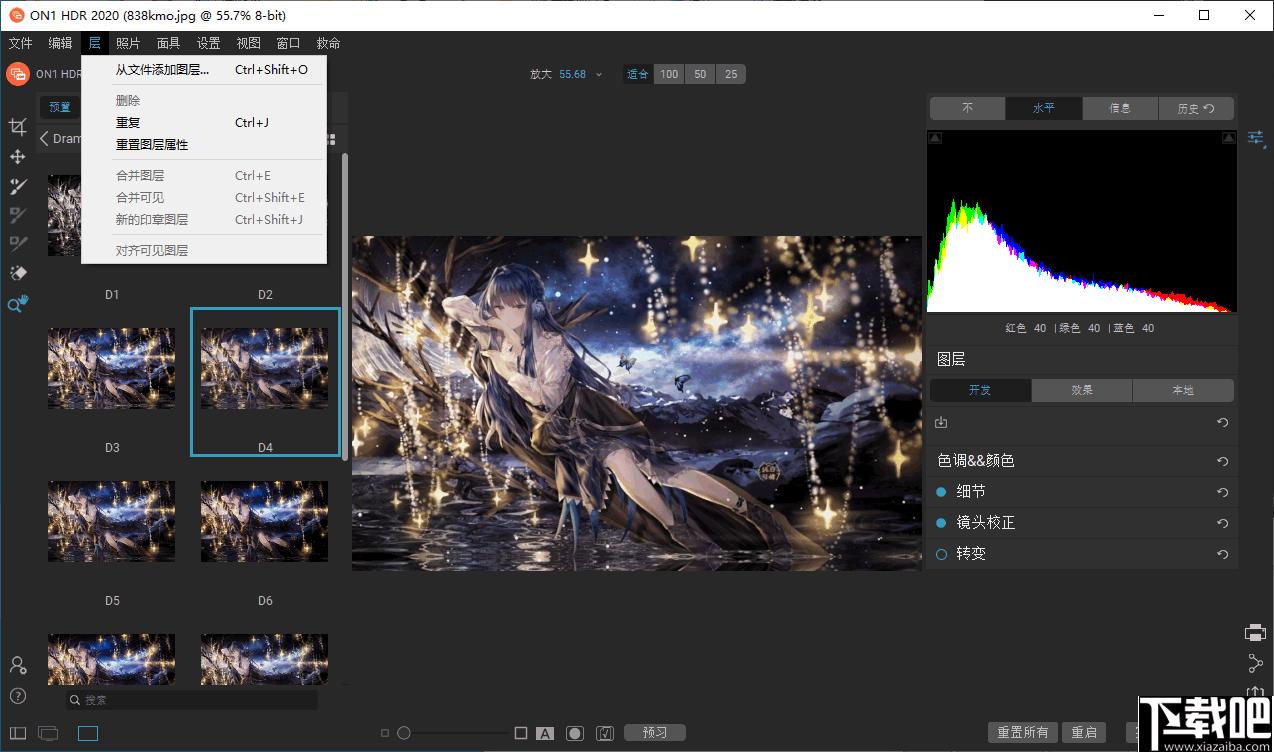Image resolution: width=1274 pixels, height=752 pixels.
Task: Open the 视图 menu
Action: coord(248,43)
